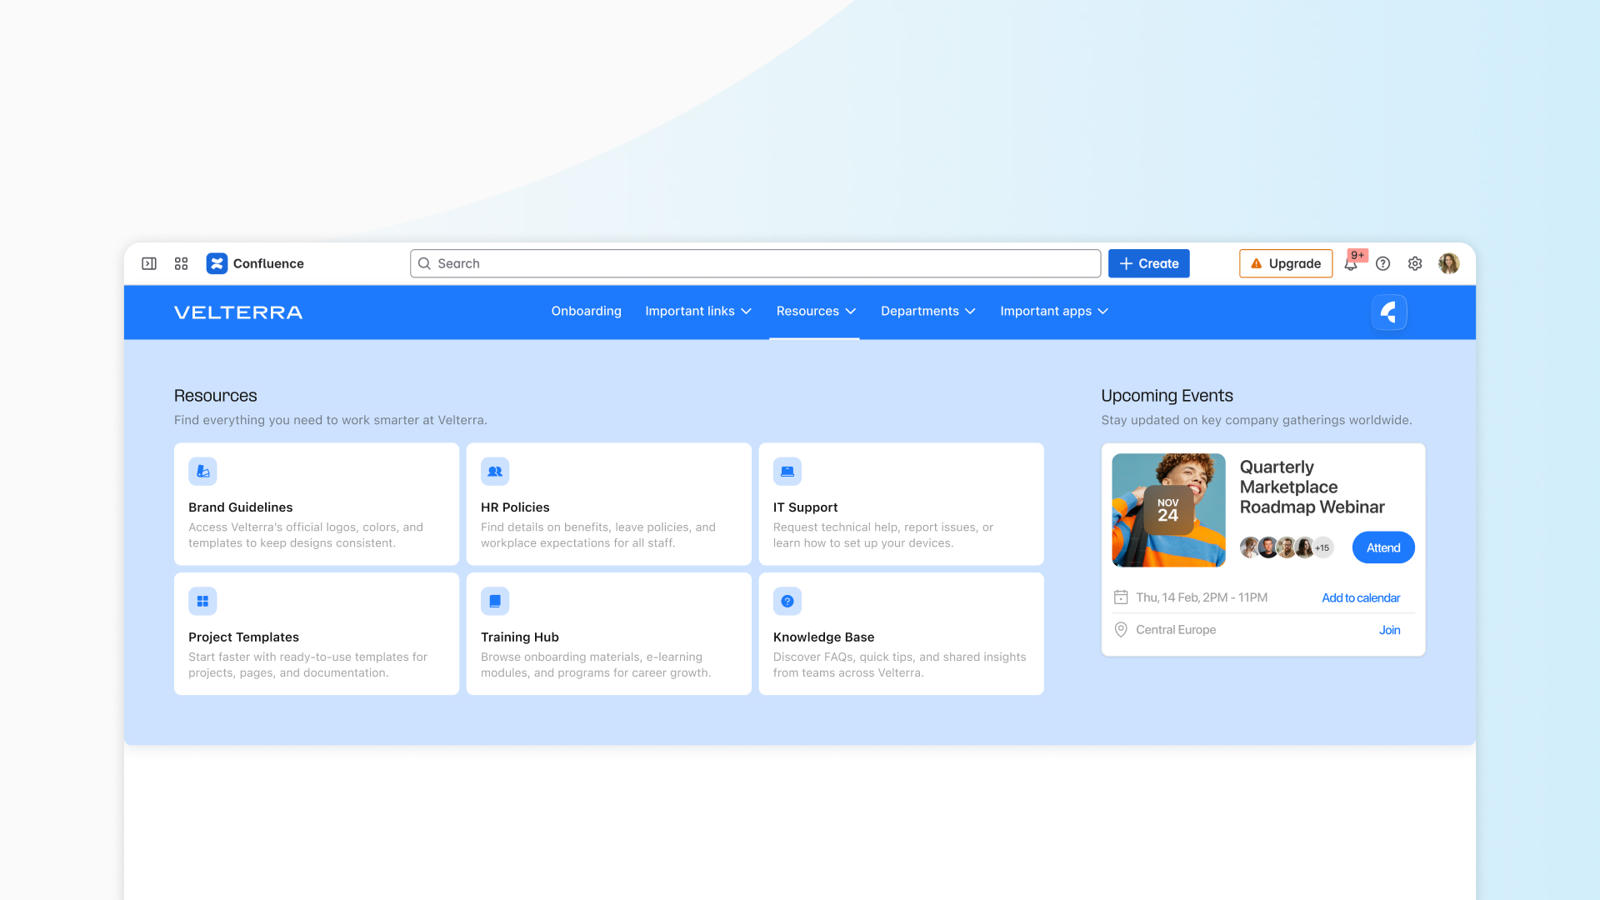Open the notifications bell icon
Viewport: 1600px width, 900px height.
click(1351, 264)
